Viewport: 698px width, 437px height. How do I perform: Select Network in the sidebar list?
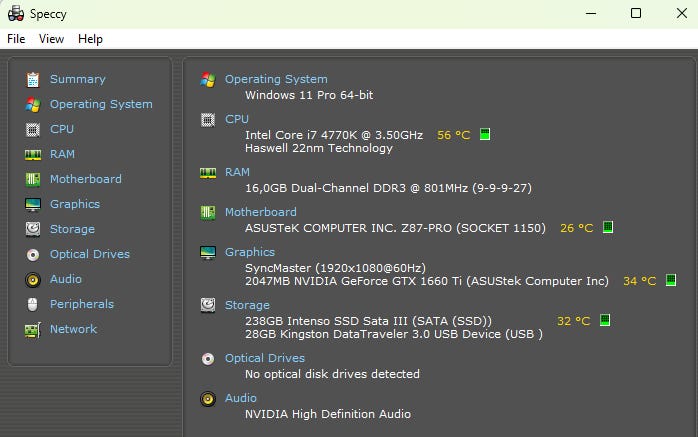(73, 329)
